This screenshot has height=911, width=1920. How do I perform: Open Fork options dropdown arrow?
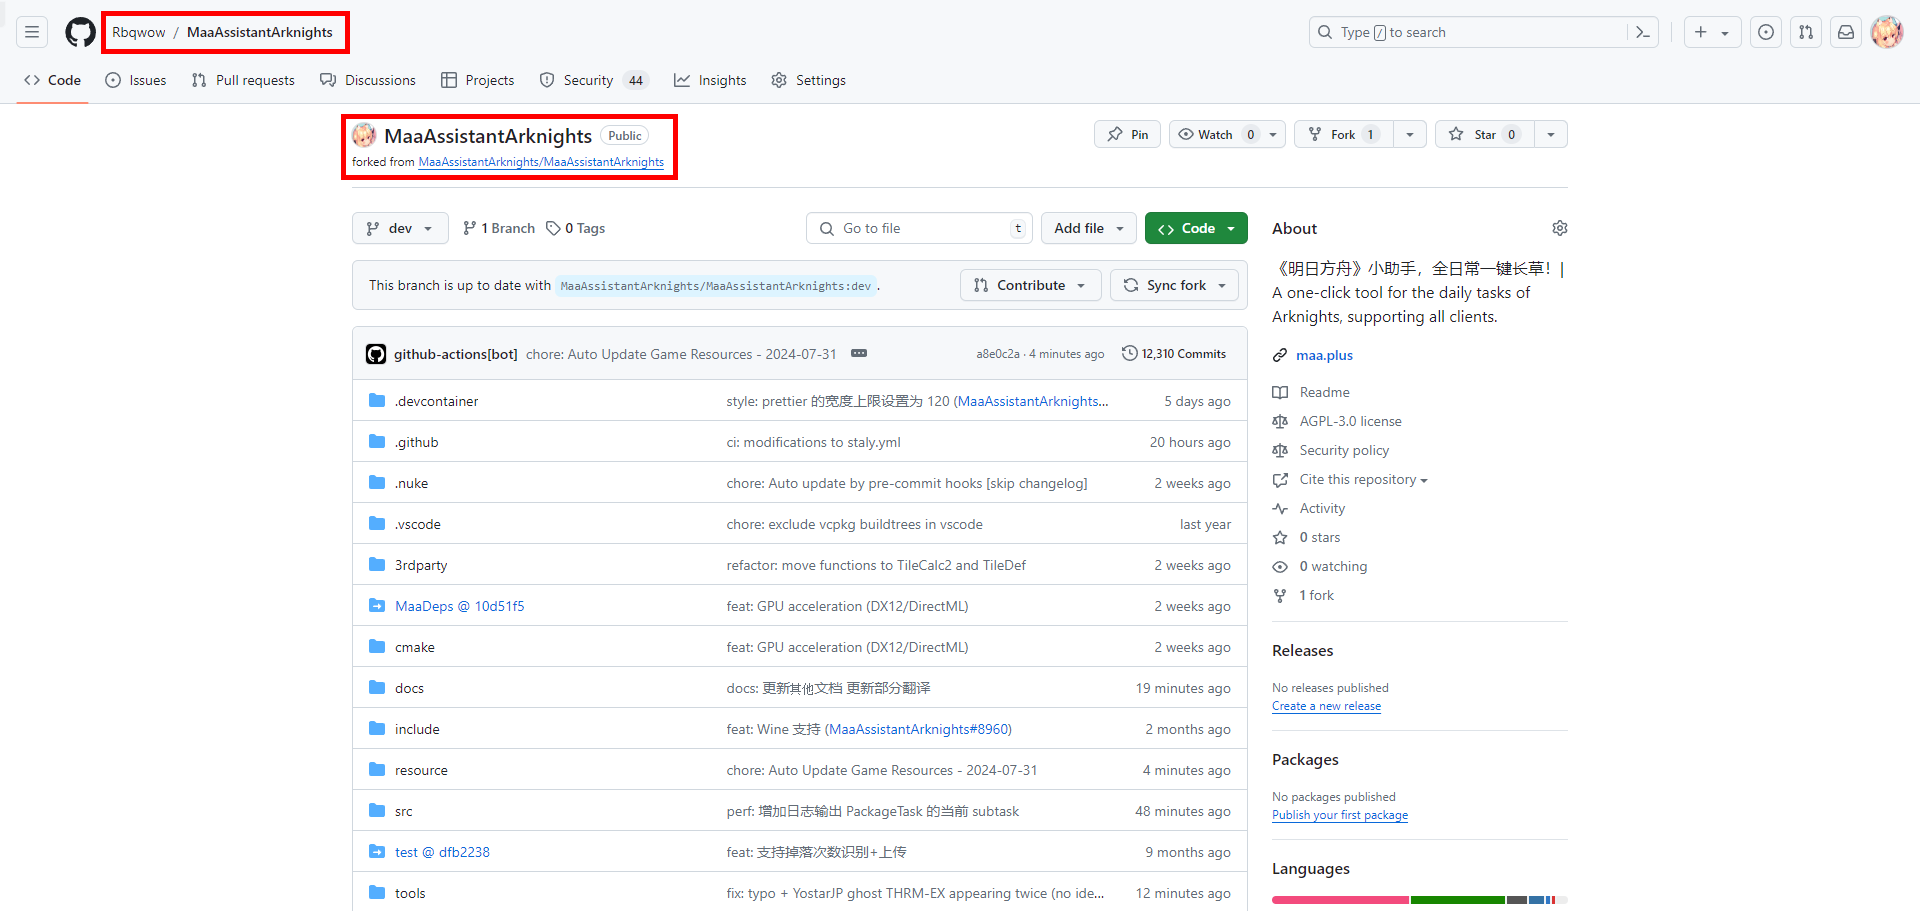click(x=1409, y=134)
